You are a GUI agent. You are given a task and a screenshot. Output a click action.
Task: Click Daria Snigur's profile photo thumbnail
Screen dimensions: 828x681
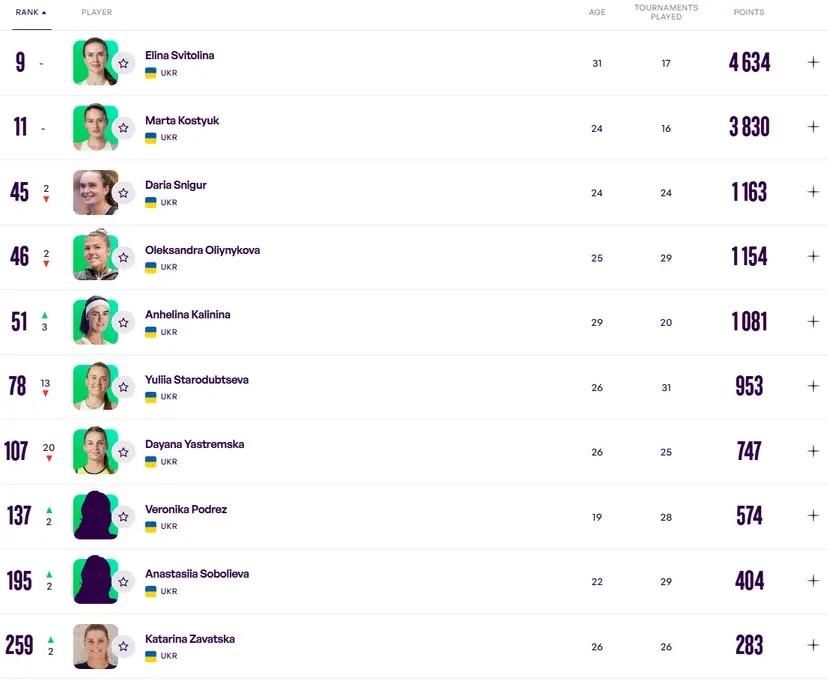coord(95,192)
